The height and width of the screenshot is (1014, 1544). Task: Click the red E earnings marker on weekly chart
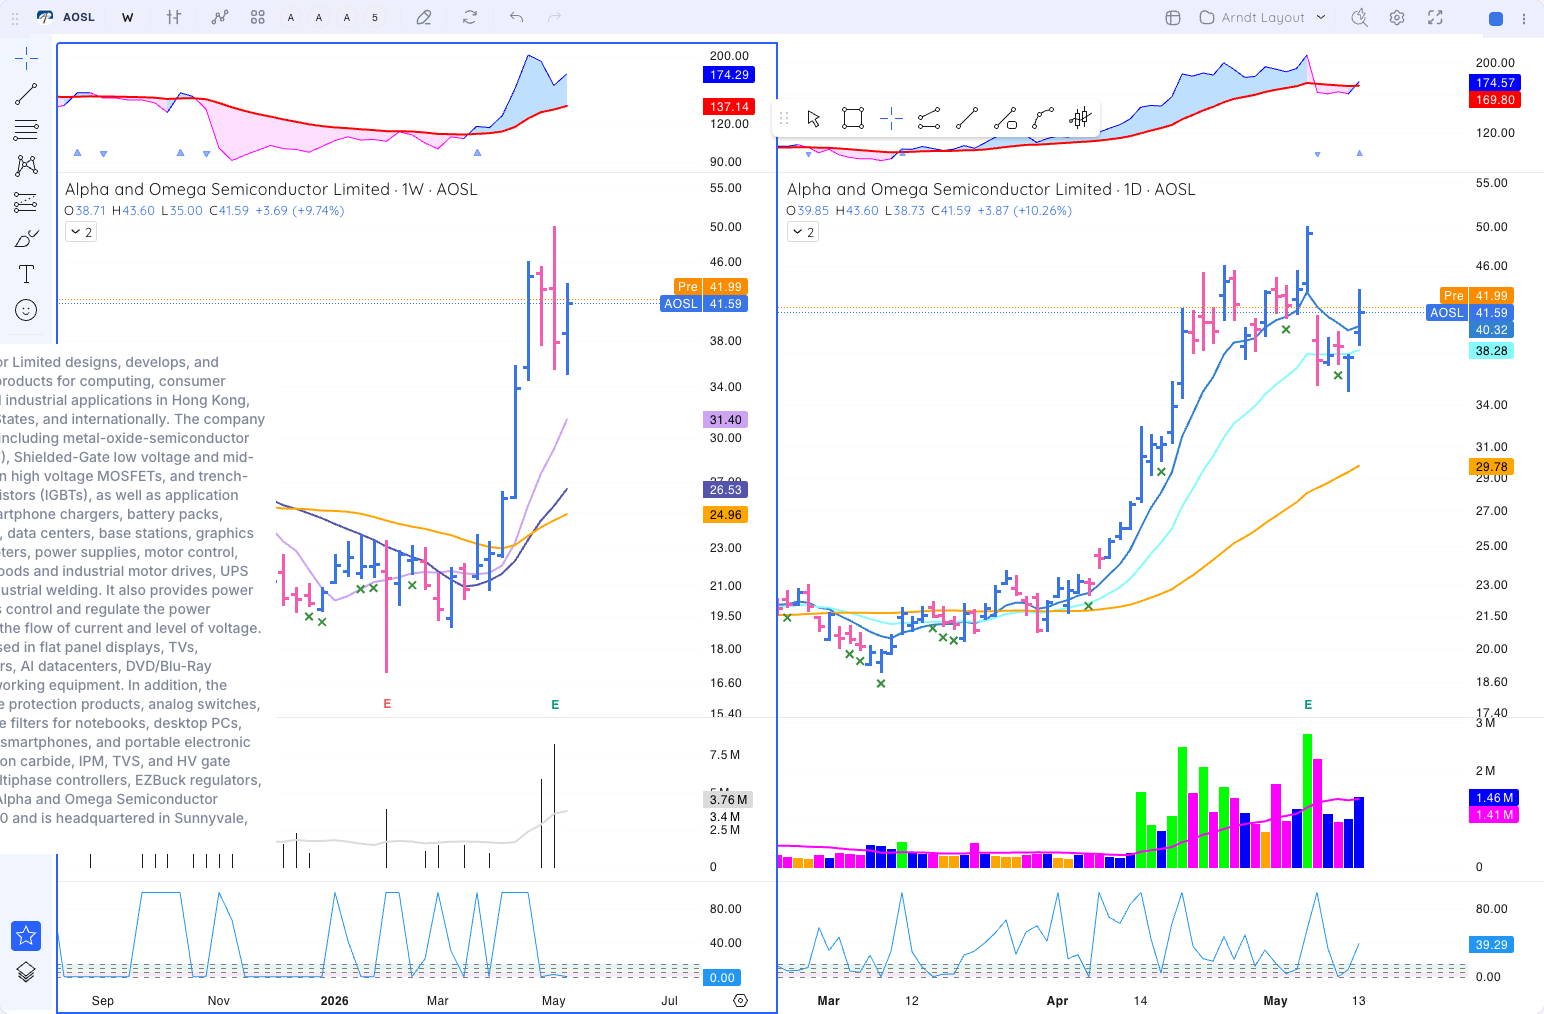[387, 704]
